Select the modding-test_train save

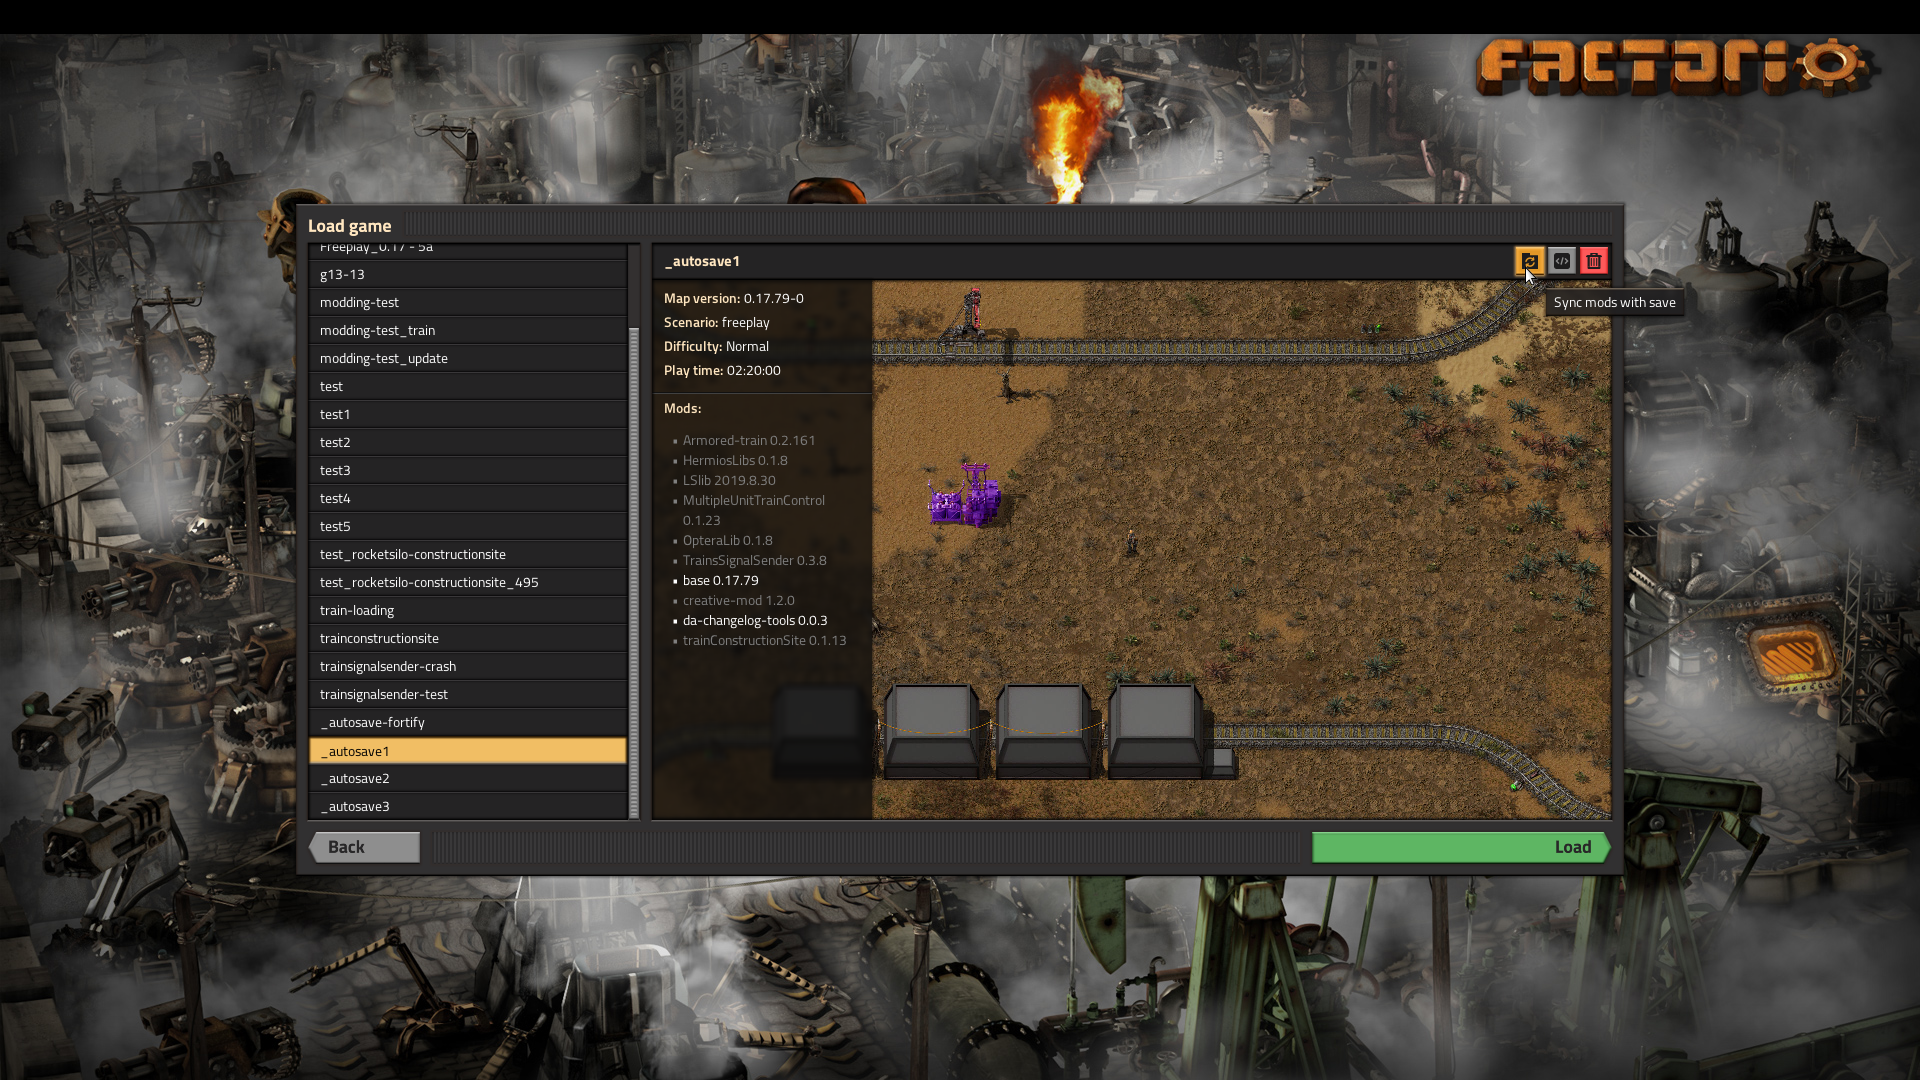[468, 330]
